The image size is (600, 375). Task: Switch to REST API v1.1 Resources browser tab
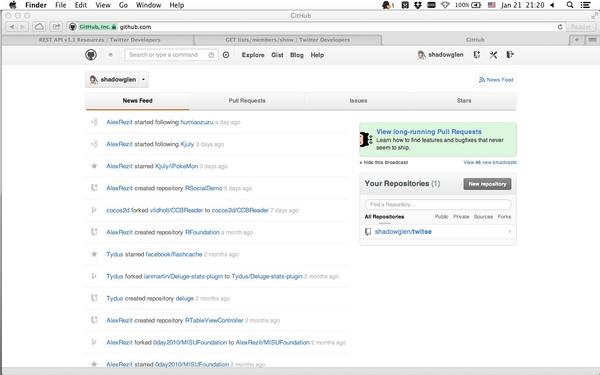tap(99, 40)
